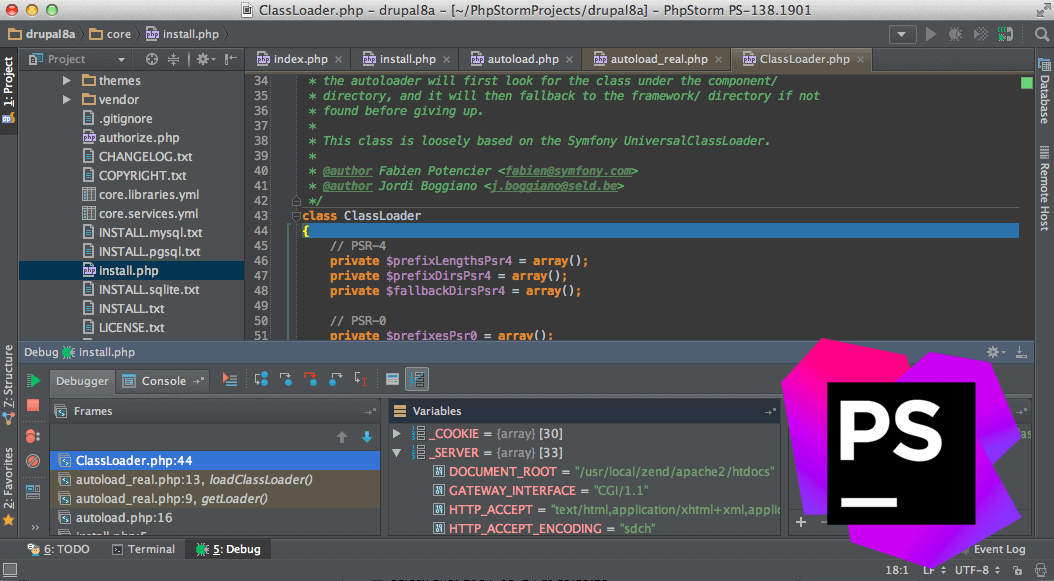The width and height of the screenshot is (1054, 581).
Task: Expand the themes folder
Action: tap(67, 80)
